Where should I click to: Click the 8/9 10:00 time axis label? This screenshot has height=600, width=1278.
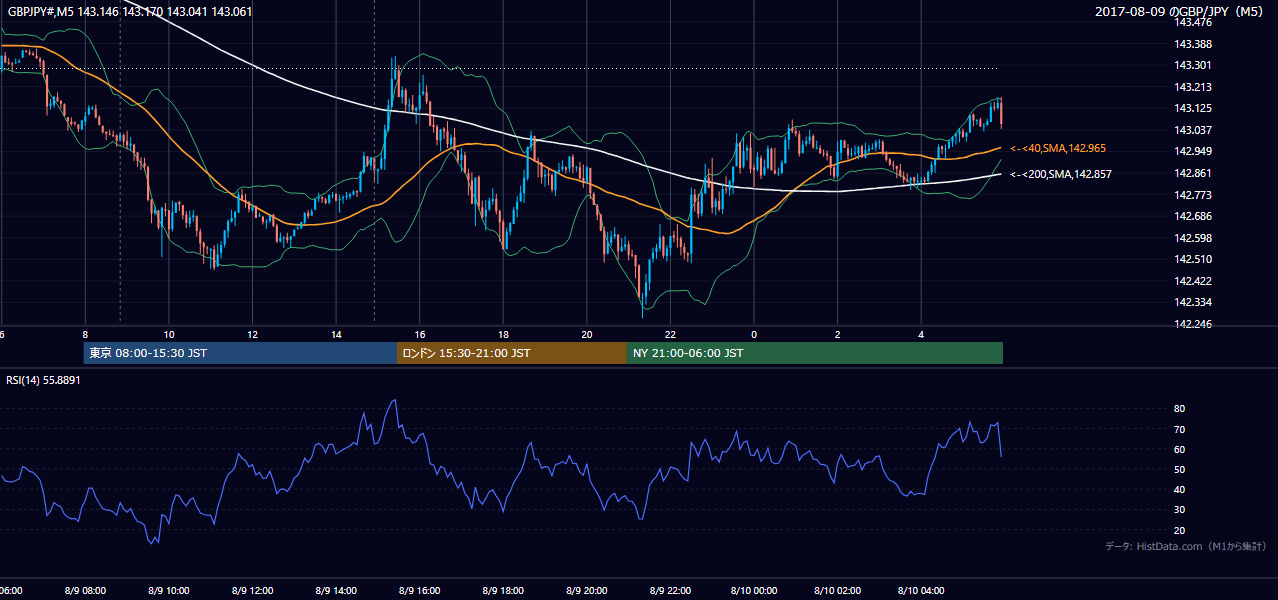point(168,591)
